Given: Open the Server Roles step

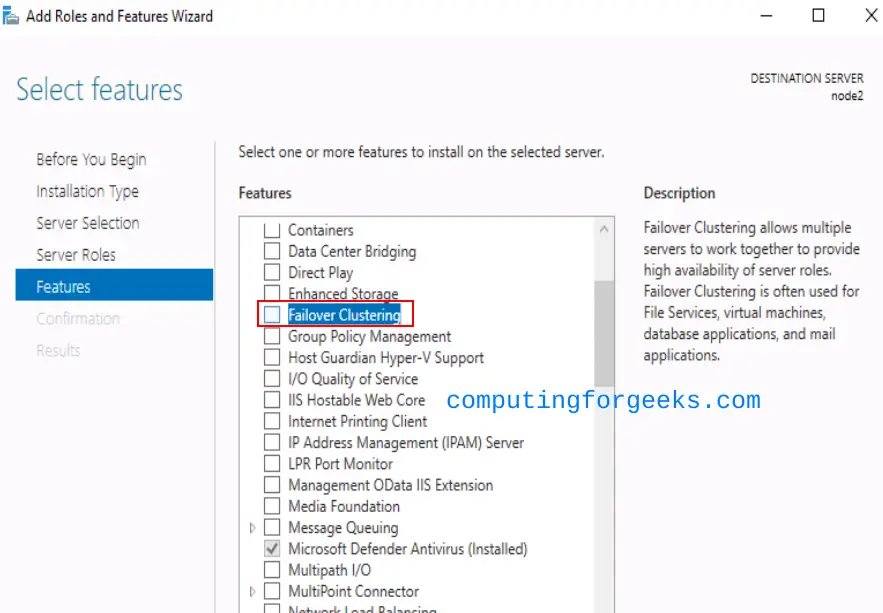Looking at the screenshot, I should [x=76, y=255].
